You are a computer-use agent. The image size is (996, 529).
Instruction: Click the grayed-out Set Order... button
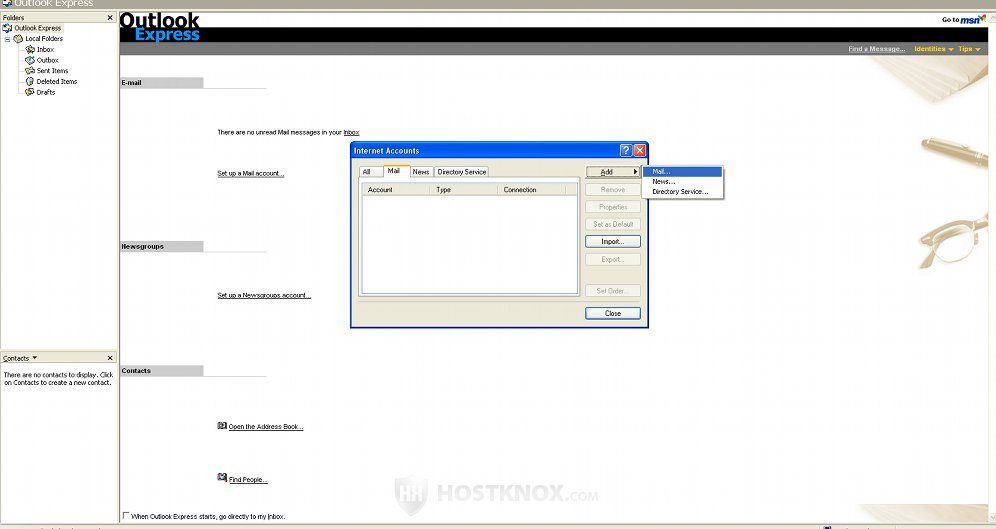[613, 291]
